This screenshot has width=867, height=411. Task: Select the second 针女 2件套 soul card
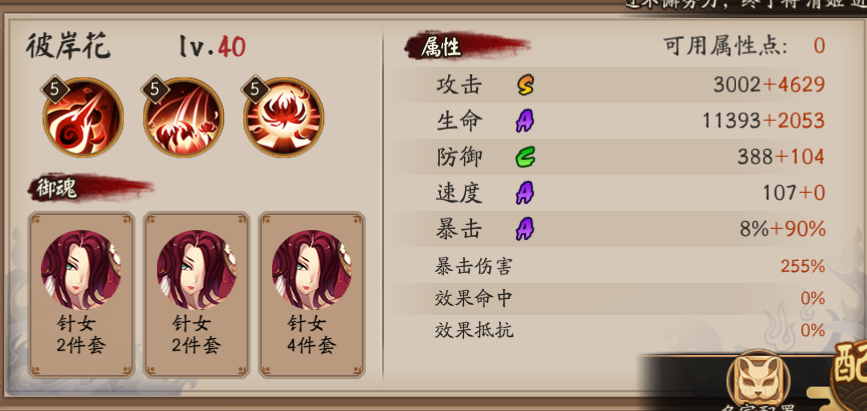[x=196, y=294]
